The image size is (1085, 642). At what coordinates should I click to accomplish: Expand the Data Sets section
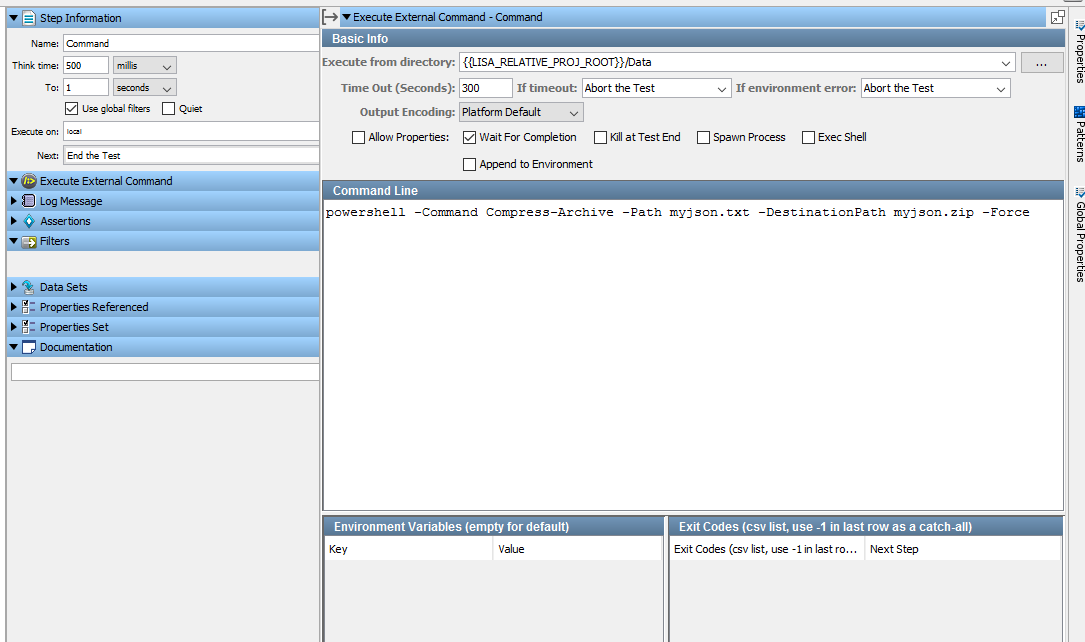[13, 287]
